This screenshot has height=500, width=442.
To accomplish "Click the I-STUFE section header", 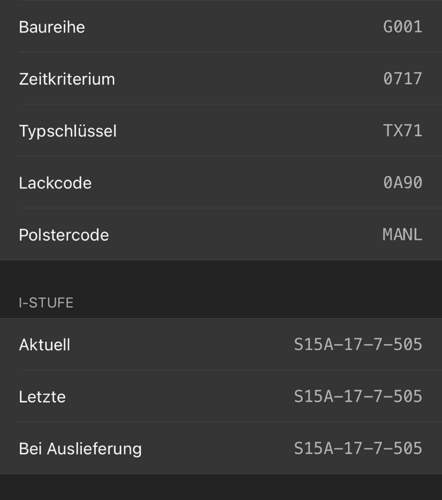I will [46, 303].
